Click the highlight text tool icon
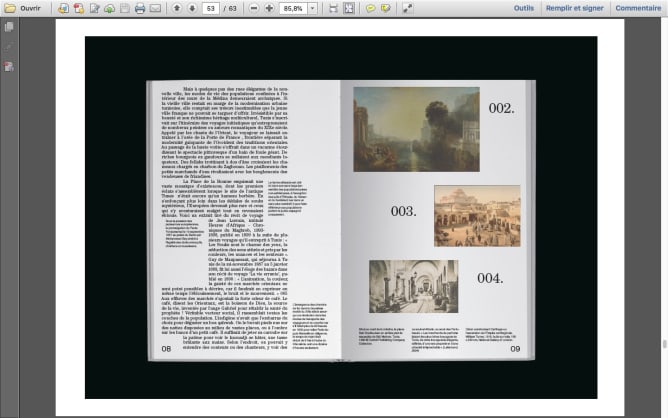 pos(386,8)
